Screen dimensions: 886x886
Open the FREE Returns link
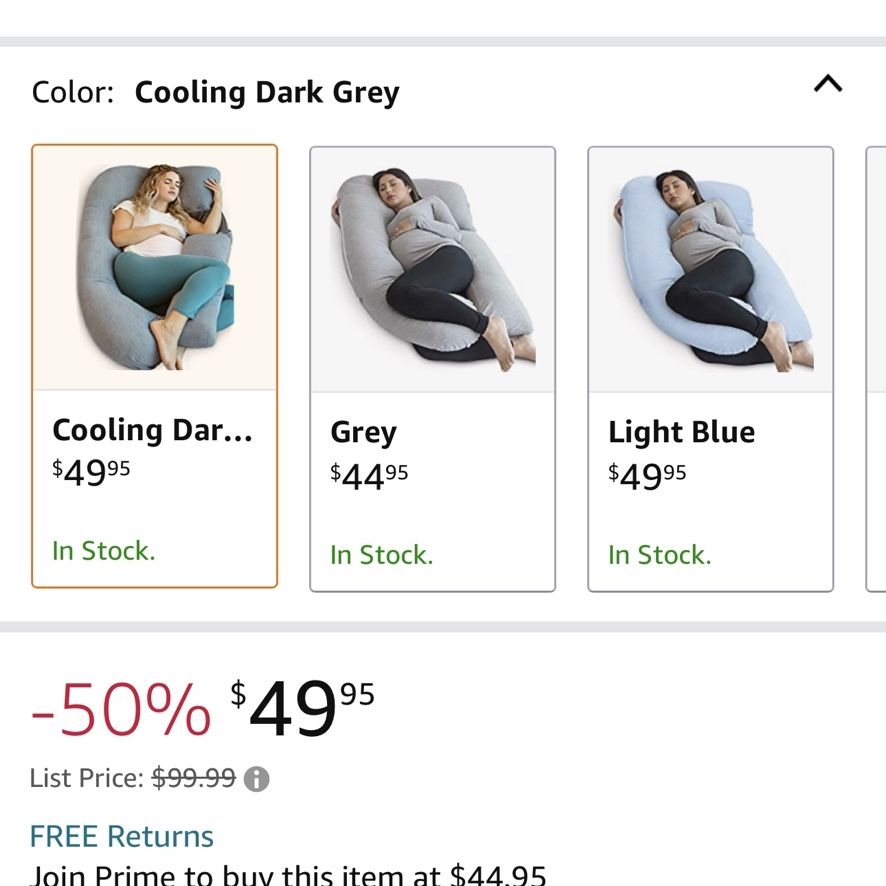(121, 836)
